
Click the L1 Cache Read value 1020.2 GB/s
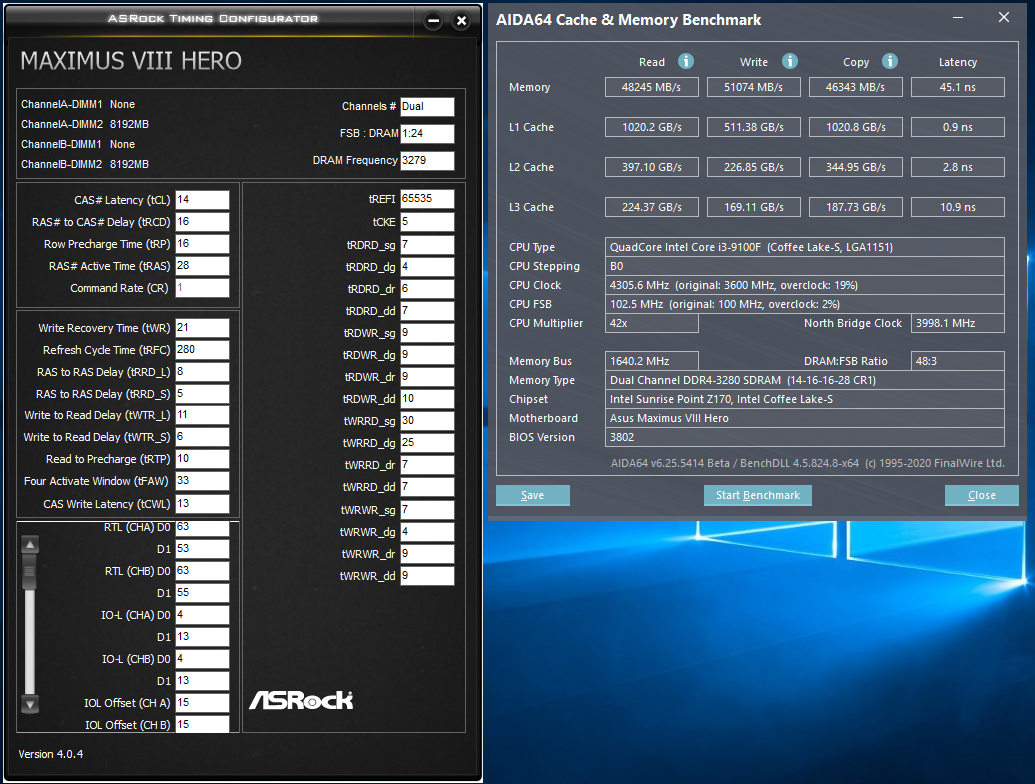(x=651, y=127)
